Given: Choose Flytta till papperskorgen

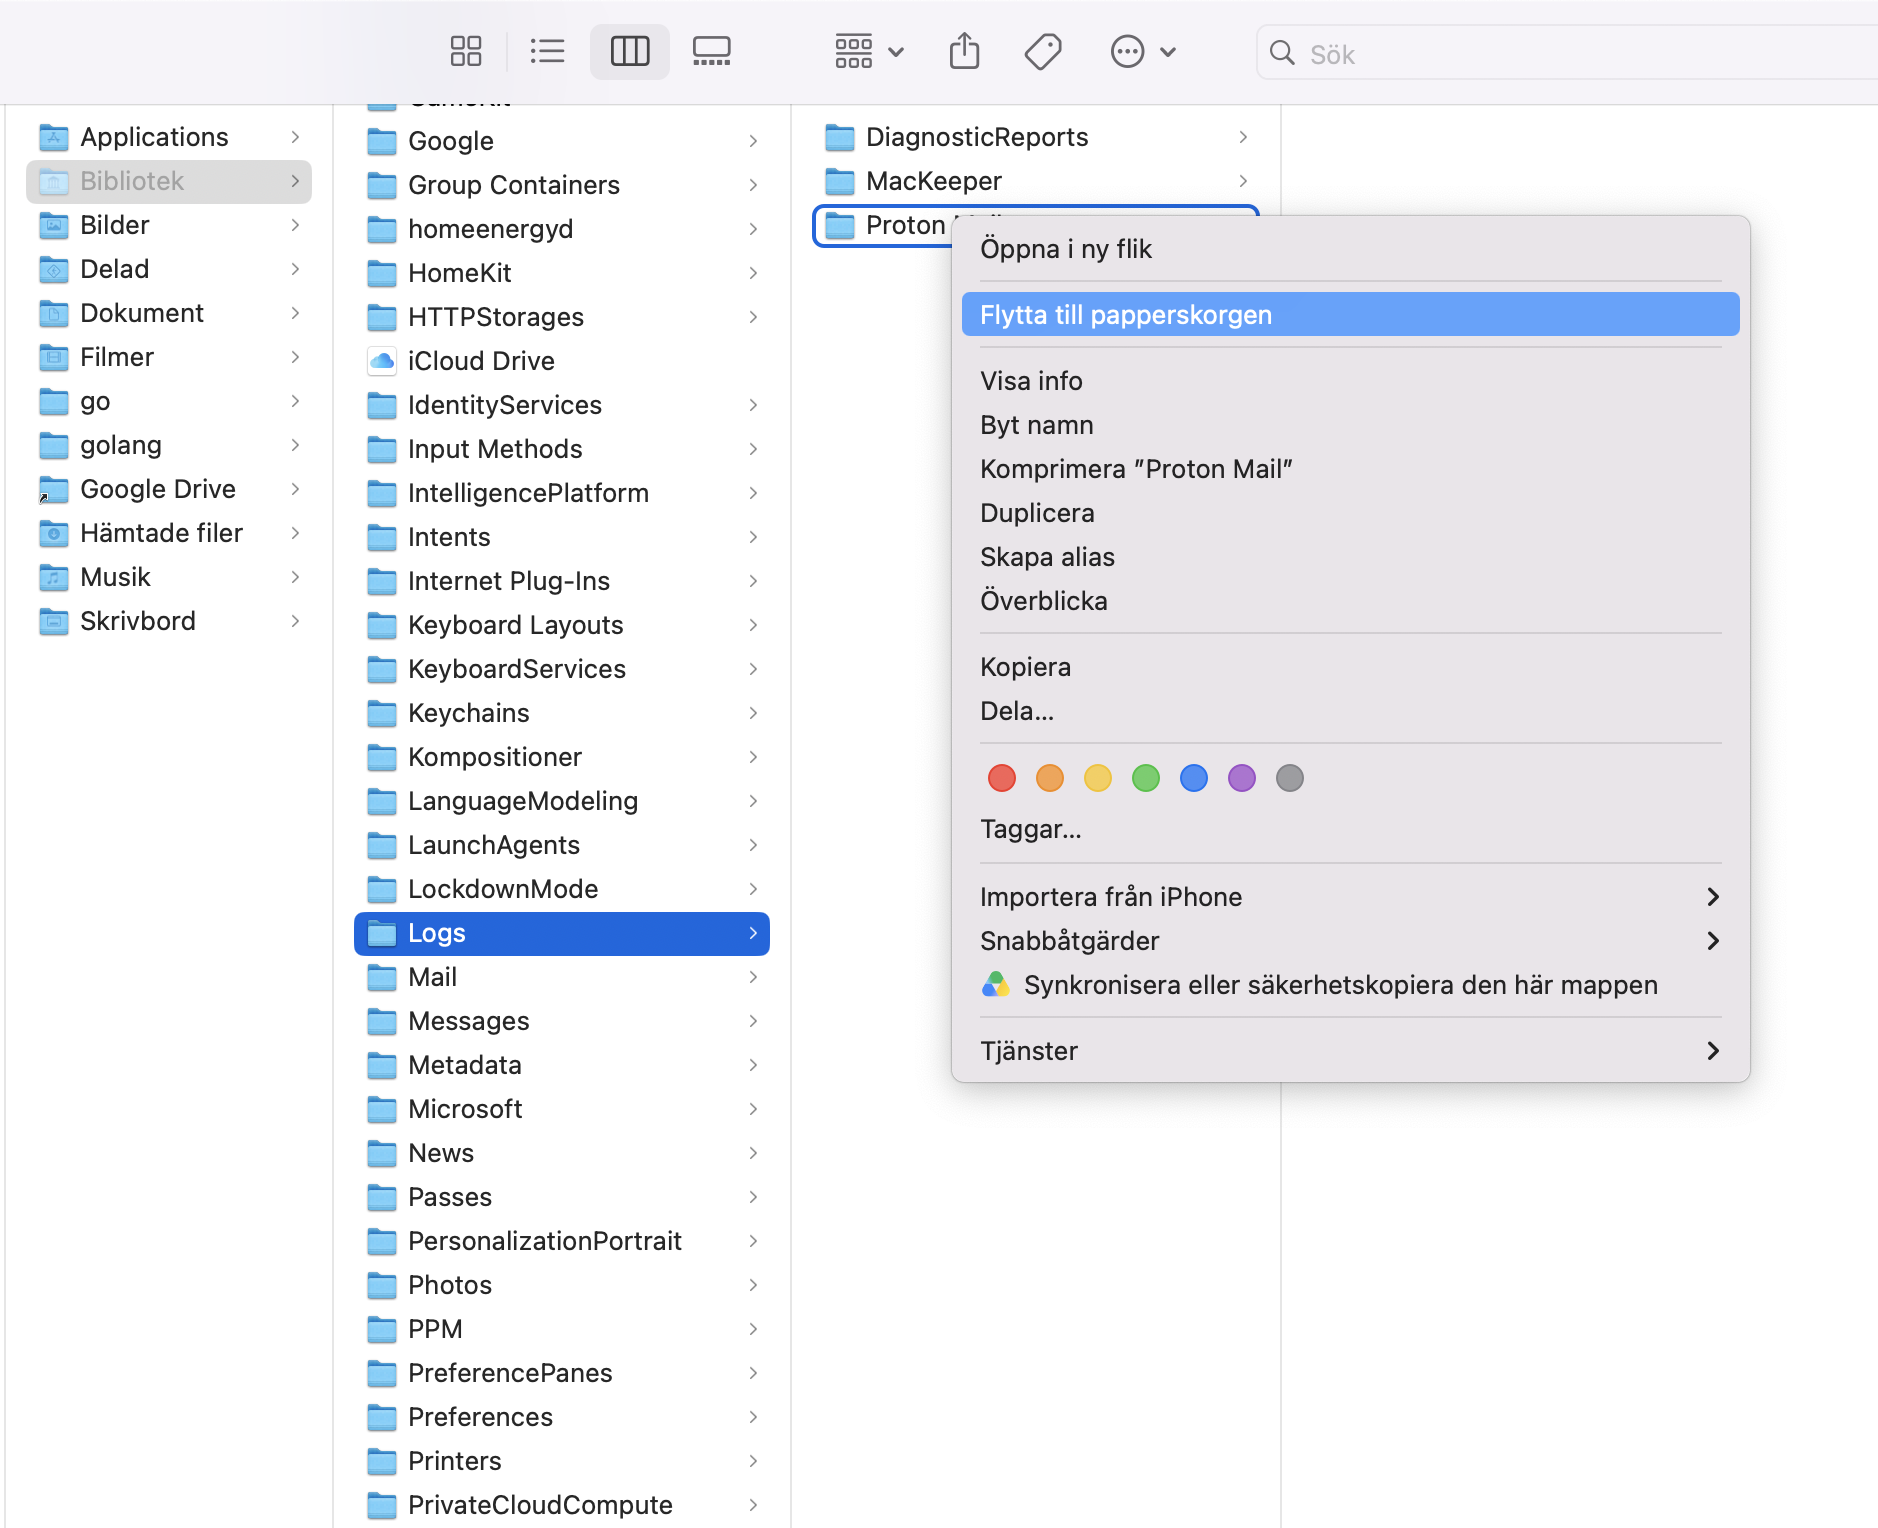Looking at the screenshot, I should [x=1350, y=315].
